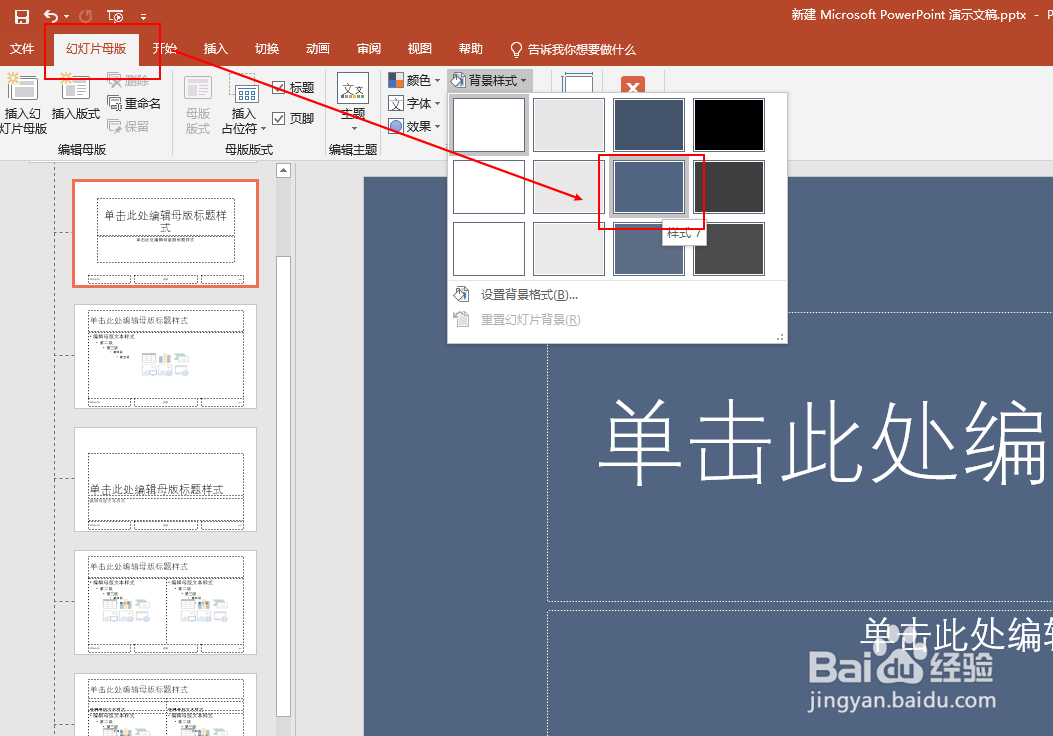Viewport: 1053px width, 736px height.
Task: Select the third section header layout thumbnail
Action: [x=165, y=479]
